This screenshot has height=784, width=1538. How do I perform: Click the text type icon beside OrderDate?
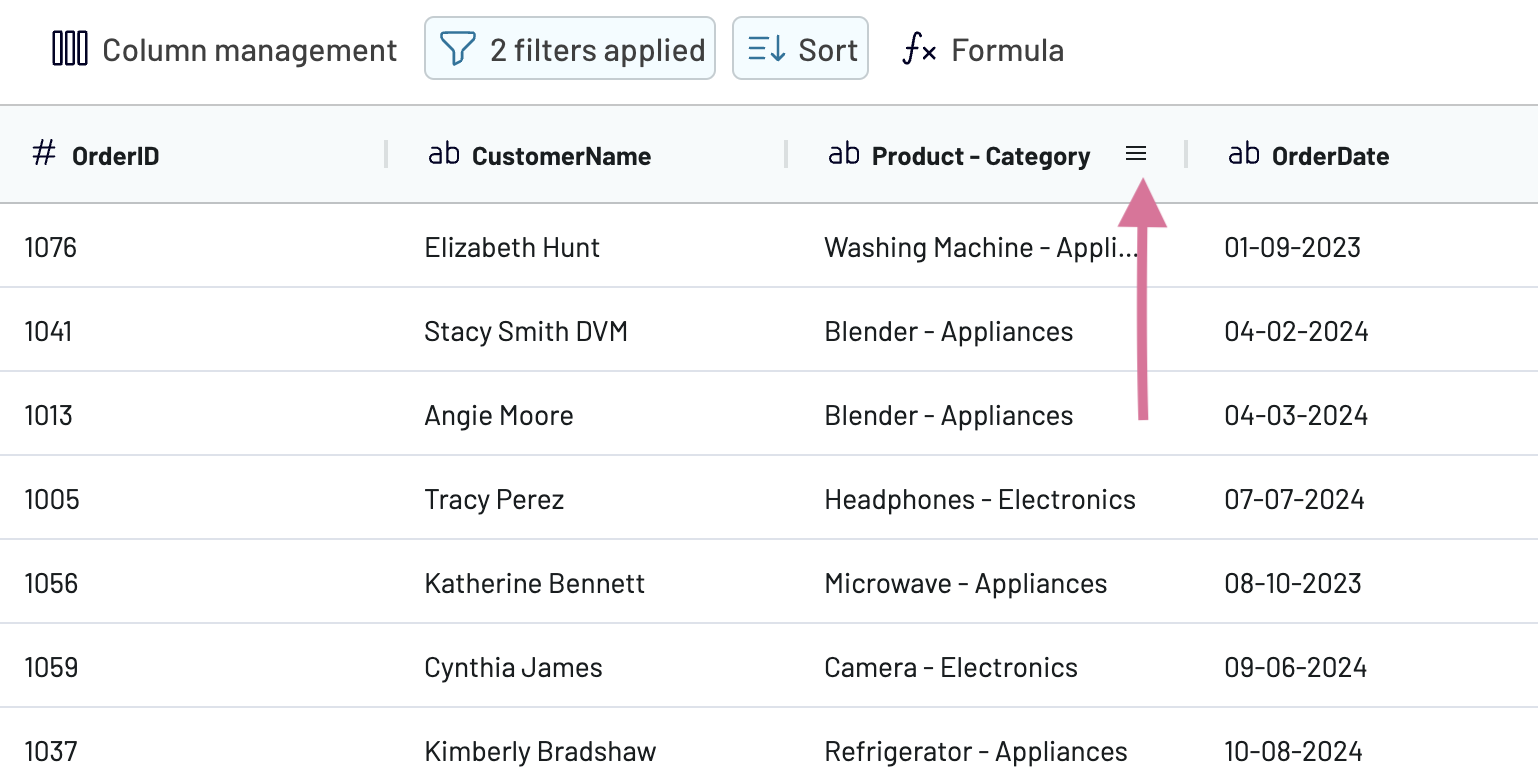click(1243, 154)
